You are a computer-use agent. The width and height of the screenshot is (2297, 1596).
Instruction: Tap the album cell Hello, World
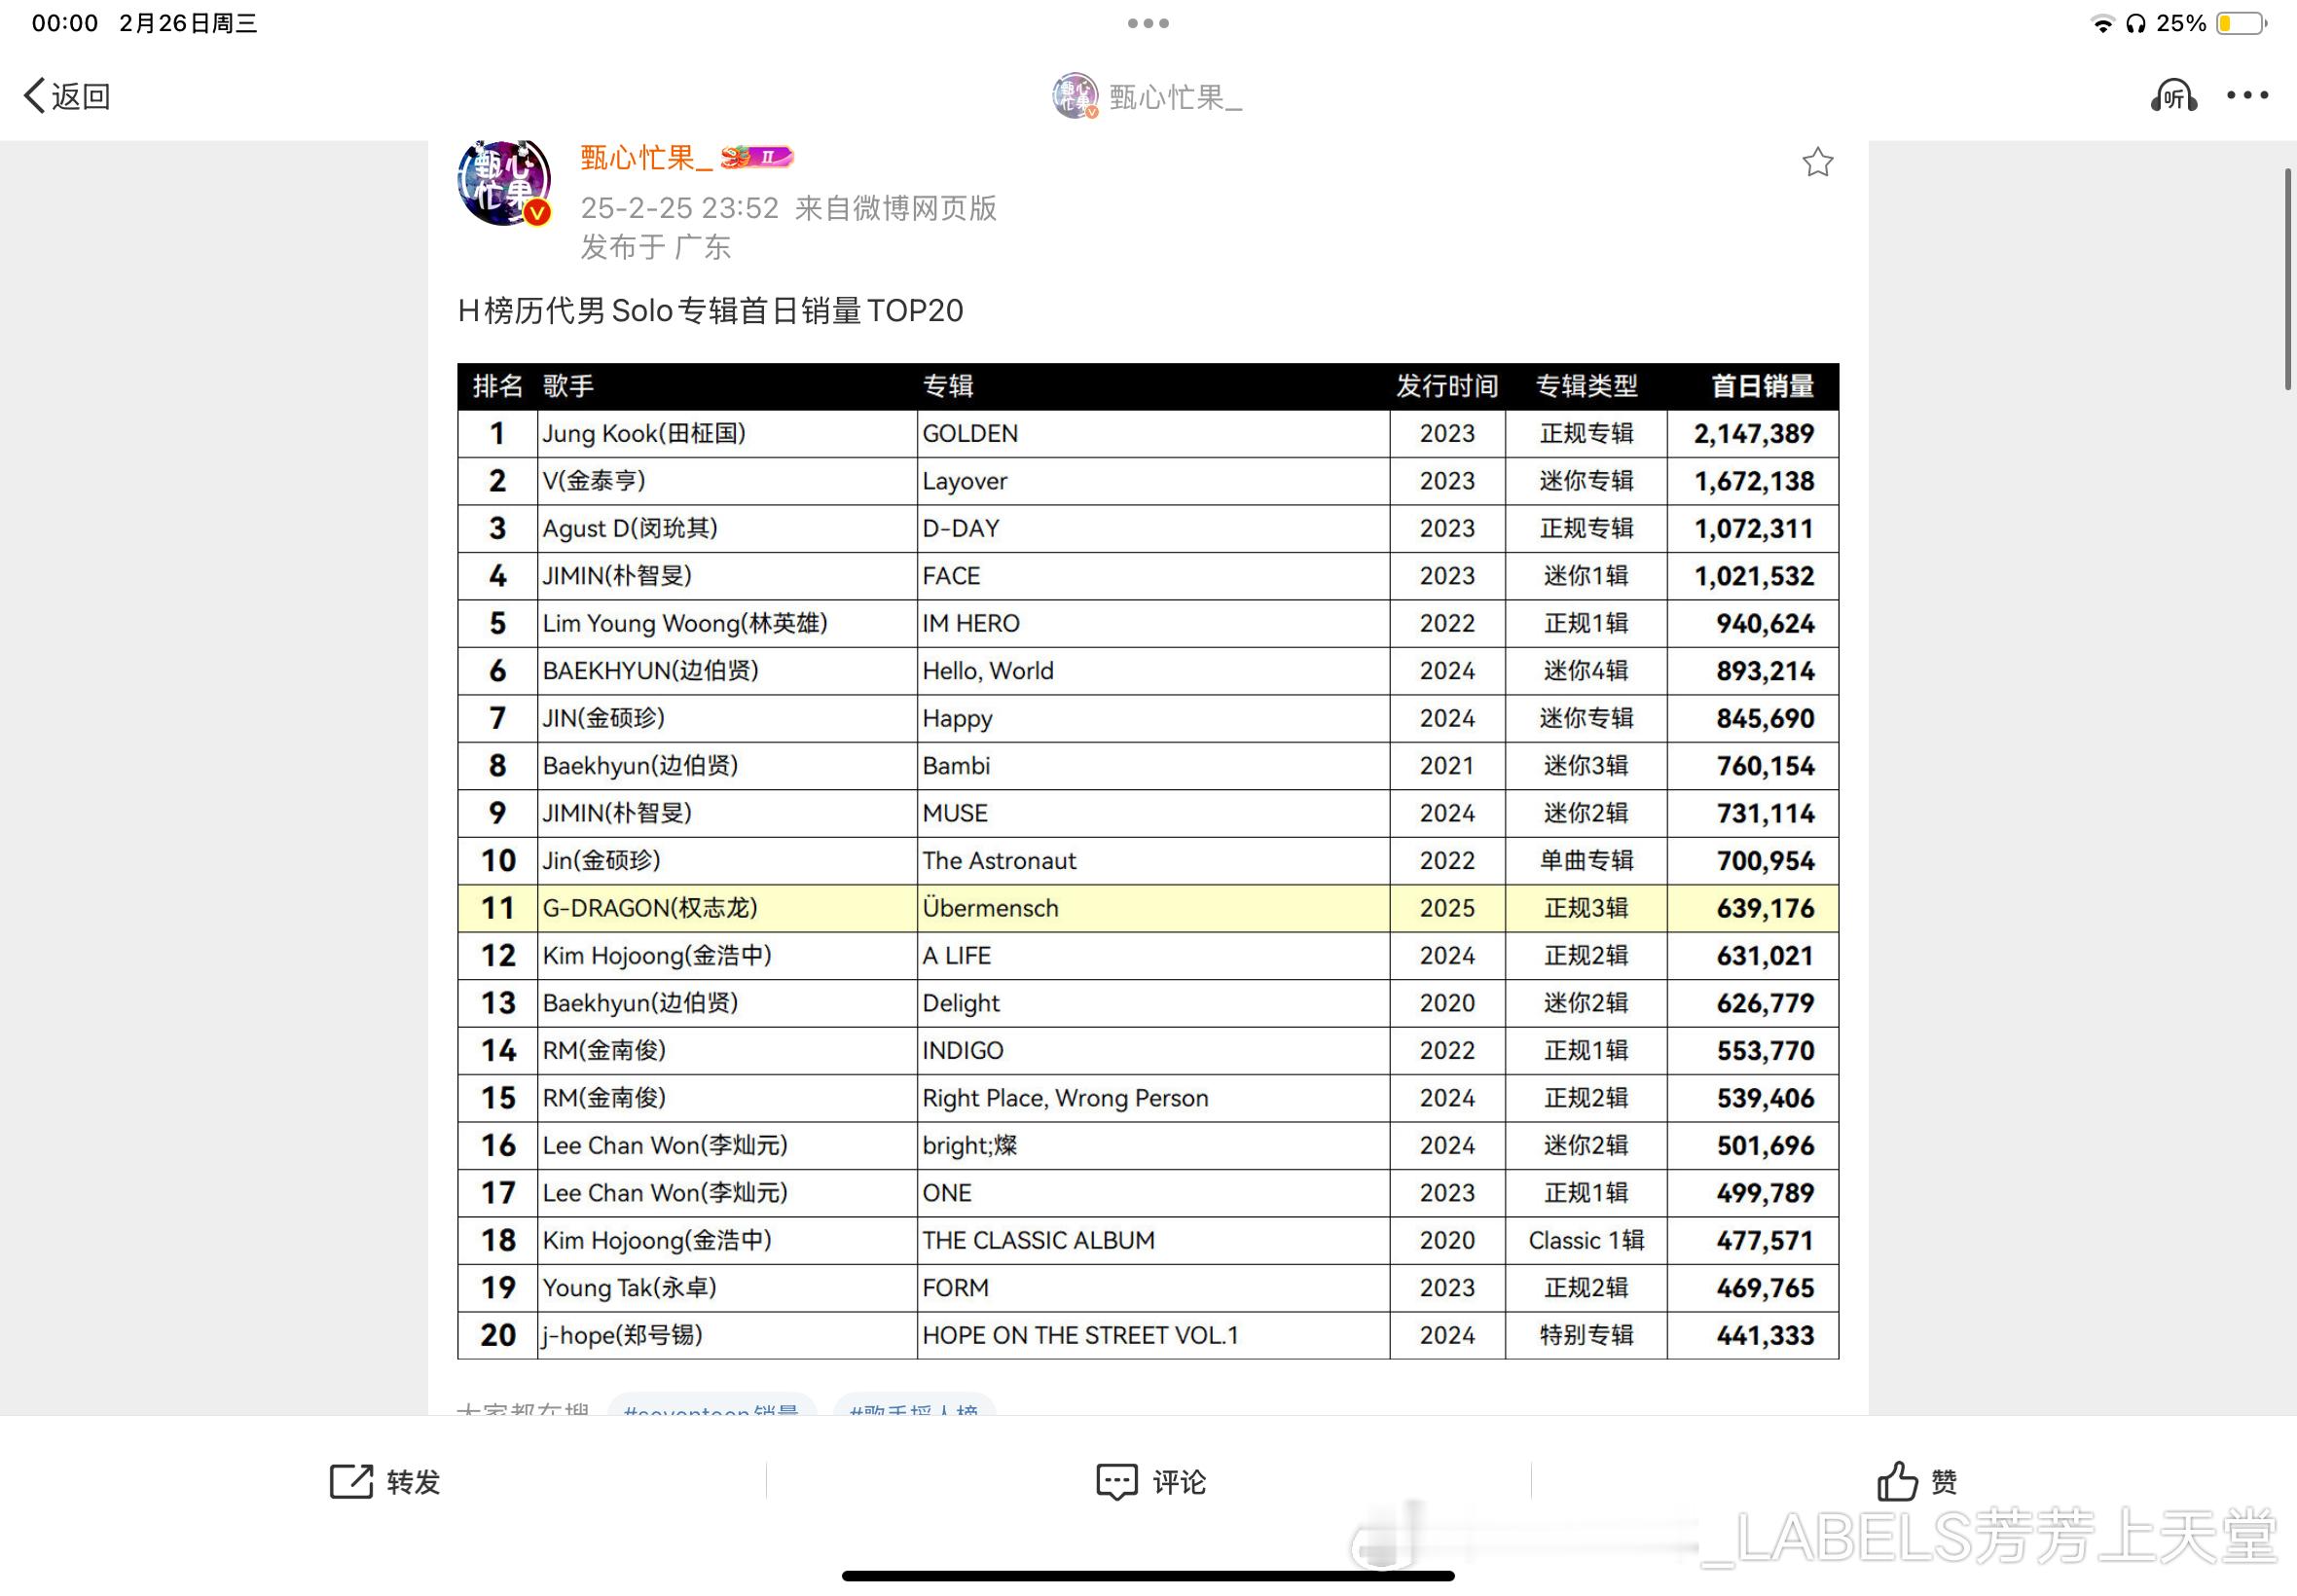pyautogui.click(x=1153, y=671)
